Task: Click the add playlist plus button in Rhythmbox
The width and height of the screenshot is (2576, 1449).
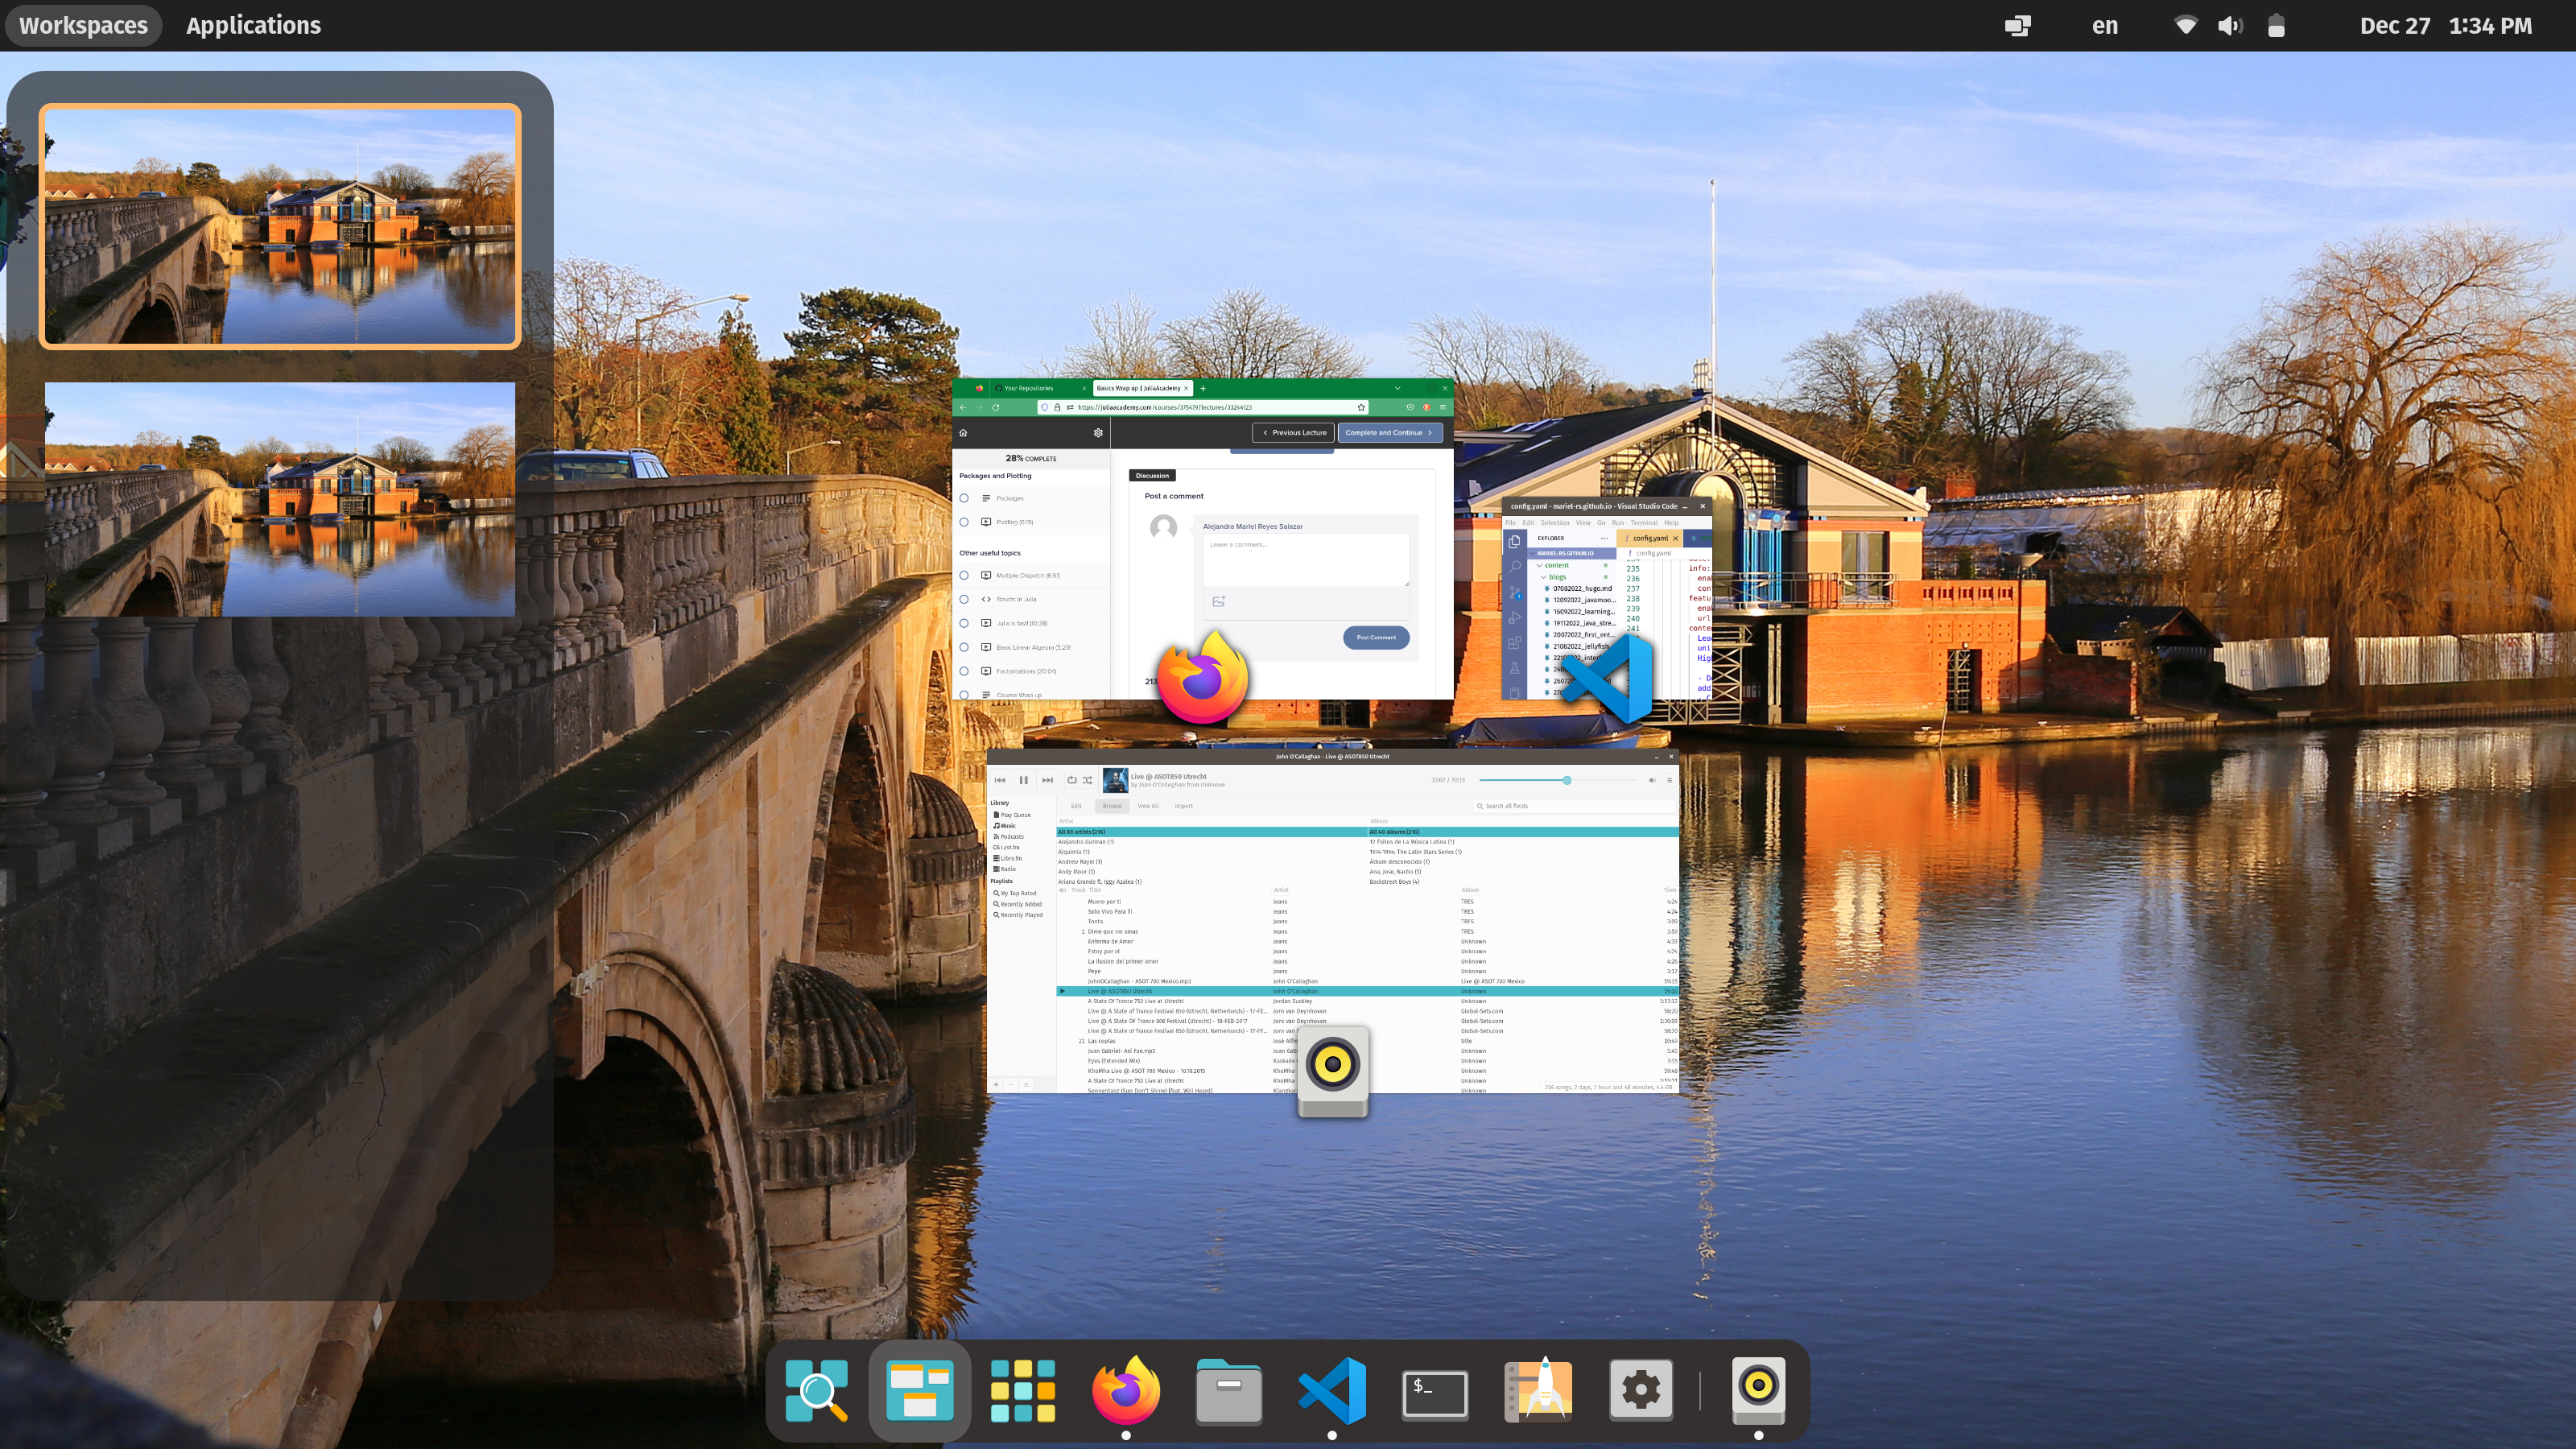Action: pos(995,1085)
